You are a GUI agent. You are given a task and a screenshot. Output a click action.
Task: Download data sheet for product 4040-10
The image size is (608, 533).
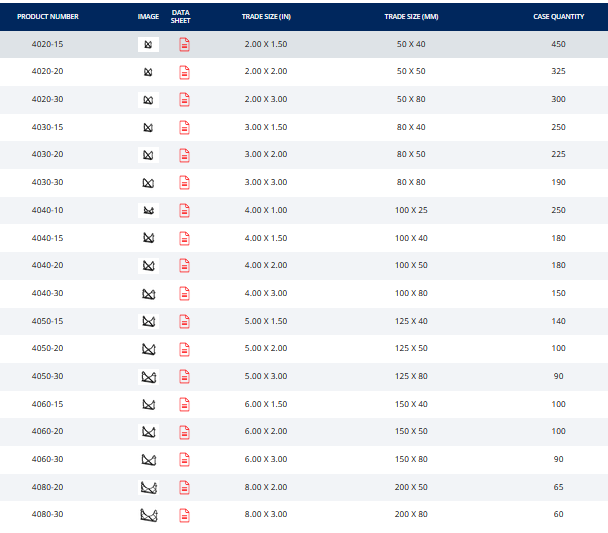click(184, 210)
